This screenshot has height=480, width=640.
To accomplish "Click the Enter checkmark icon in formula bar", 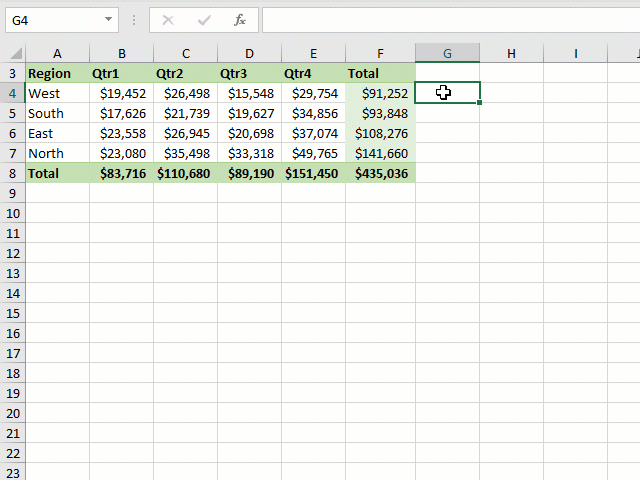I will pyautogui.click(x=204, y=20).
